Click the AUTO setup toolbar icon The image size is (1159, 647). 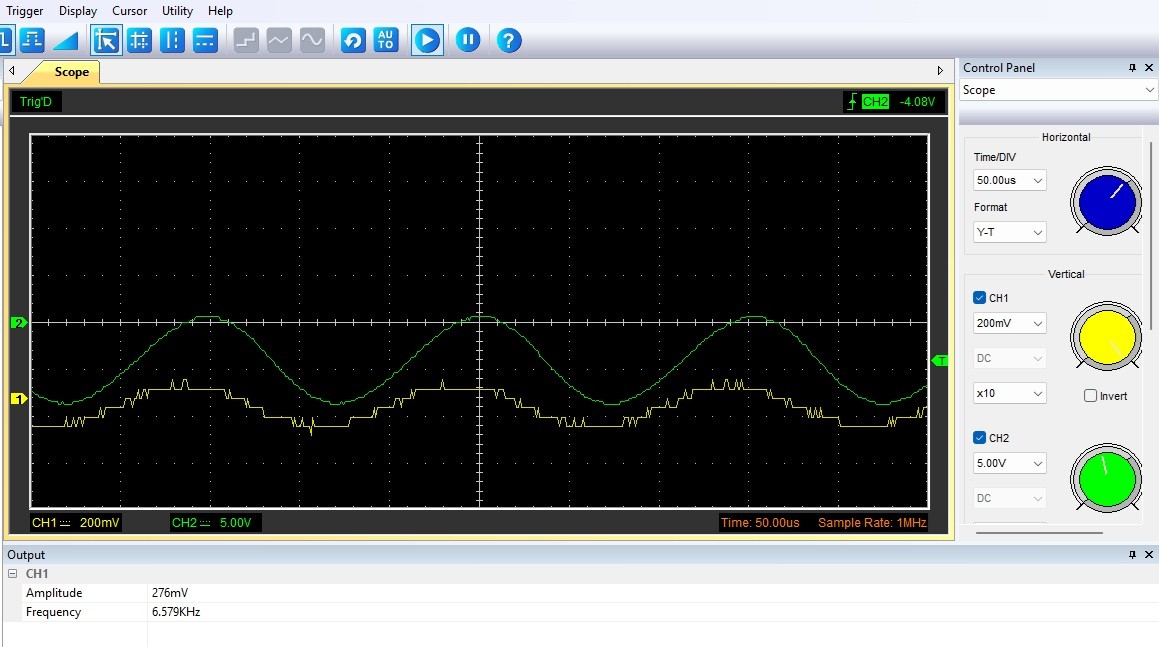pyautogui.click(x=385, y=40)
